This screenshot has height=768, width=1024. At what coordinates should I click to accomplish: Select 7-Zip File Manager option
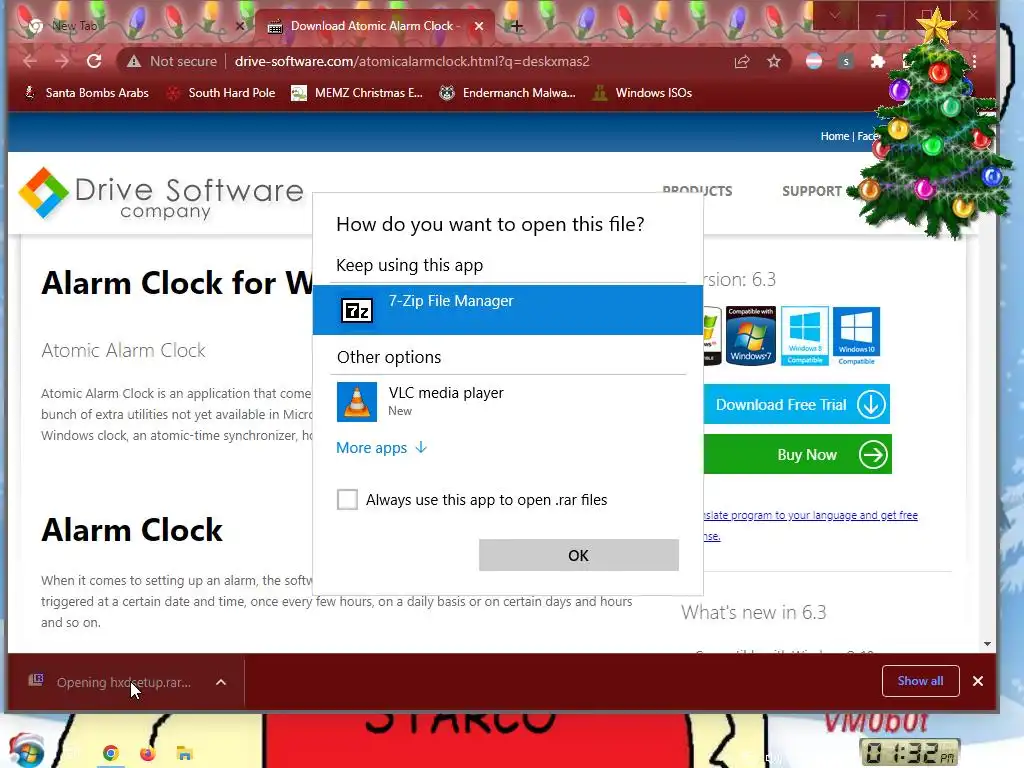(507, 310)
